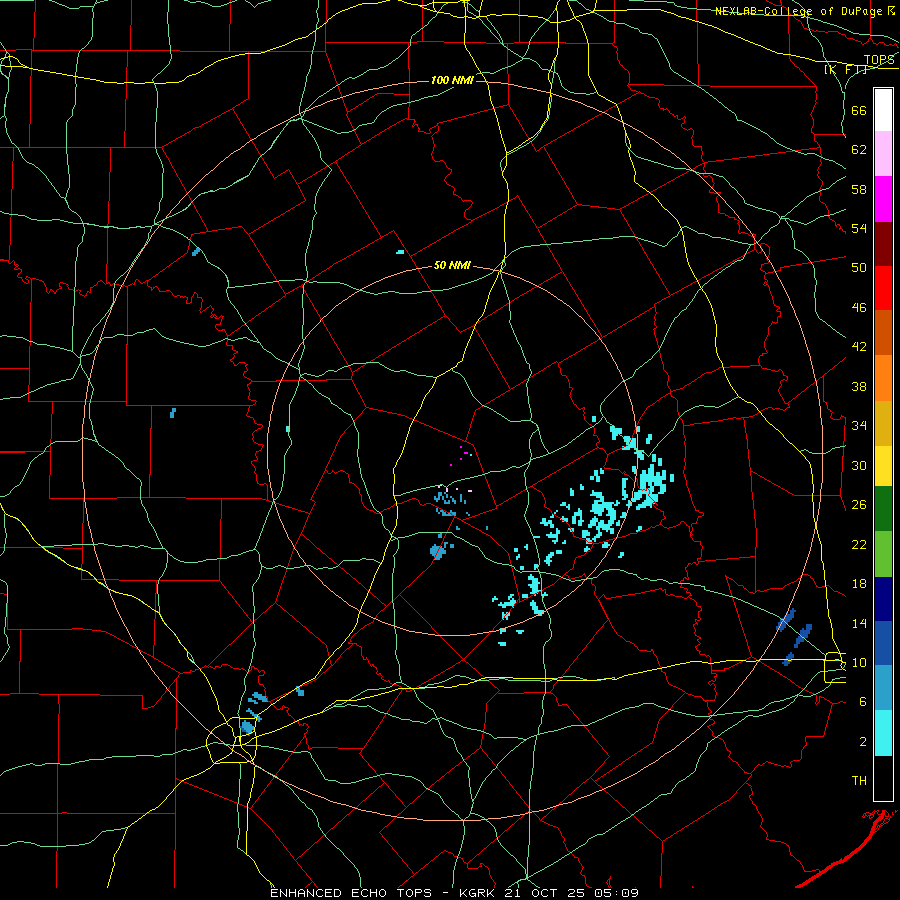The image size is (900, 900).
Task: Click the gold legend swatch
Action: 883,423
